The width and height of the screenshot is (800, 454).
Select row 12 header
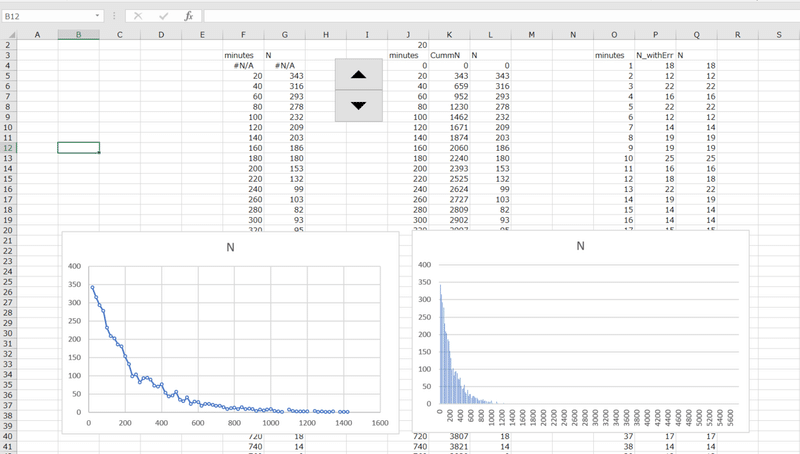click(x=8, y=148)
